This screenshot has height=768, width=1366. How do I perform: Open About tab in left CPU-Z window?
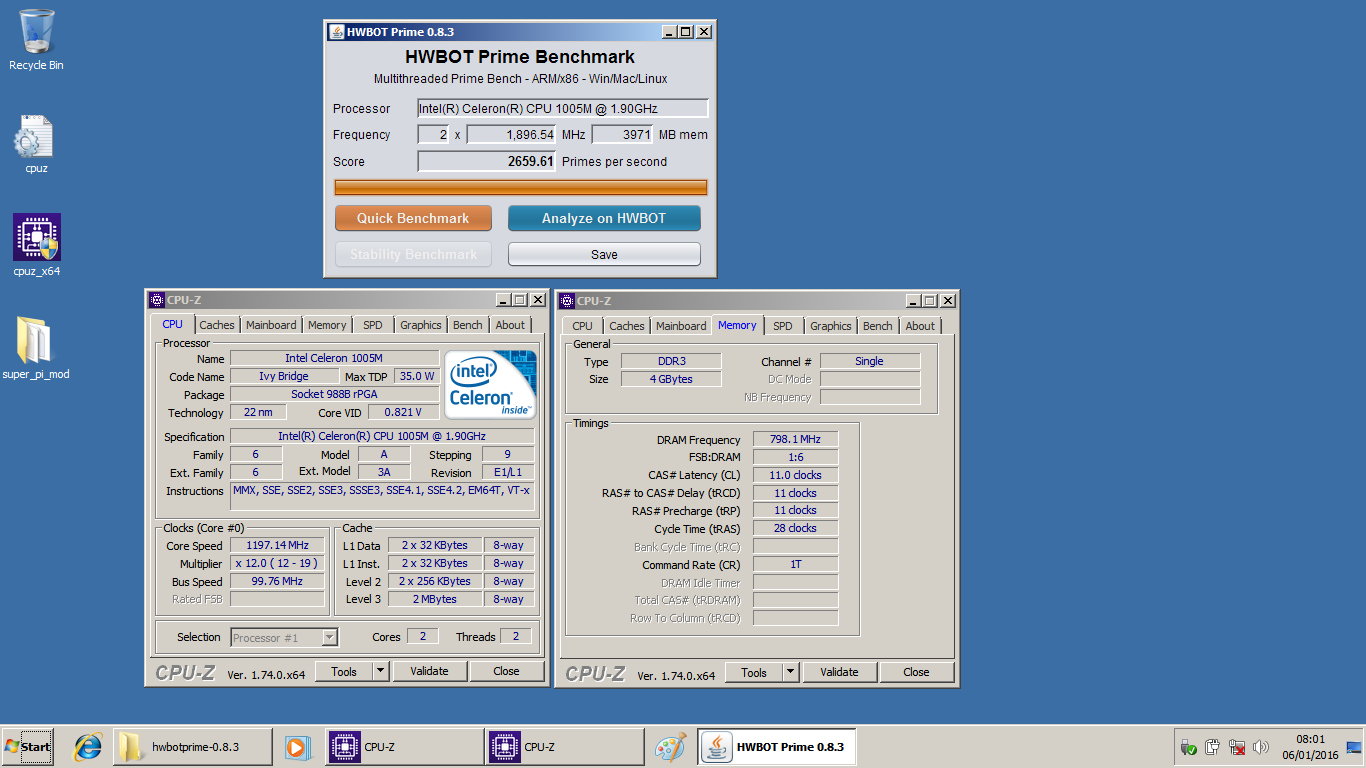pos(510,325)
